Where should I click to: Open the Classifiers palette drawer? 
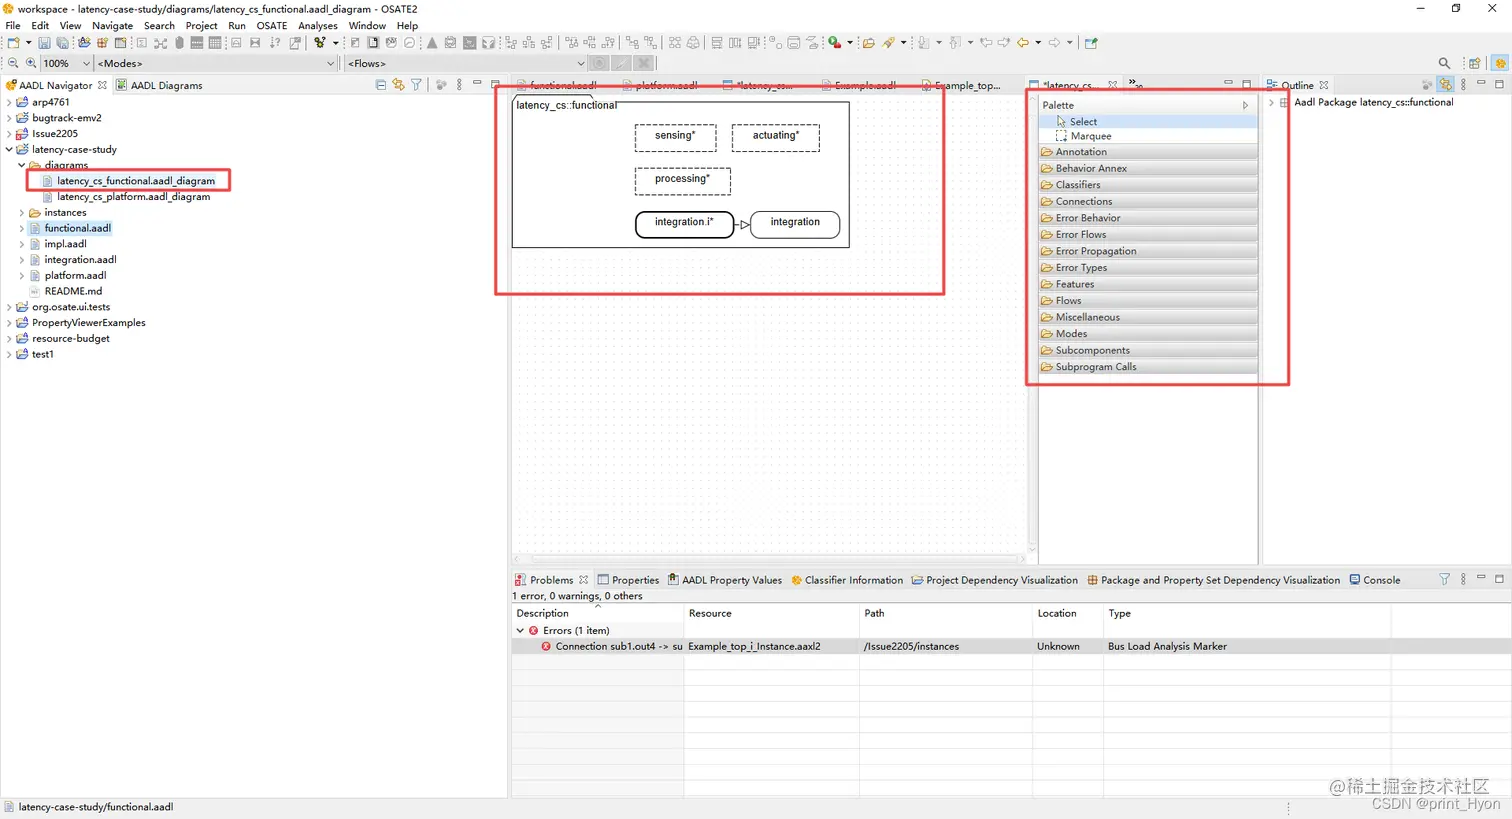click(1148, 185)
